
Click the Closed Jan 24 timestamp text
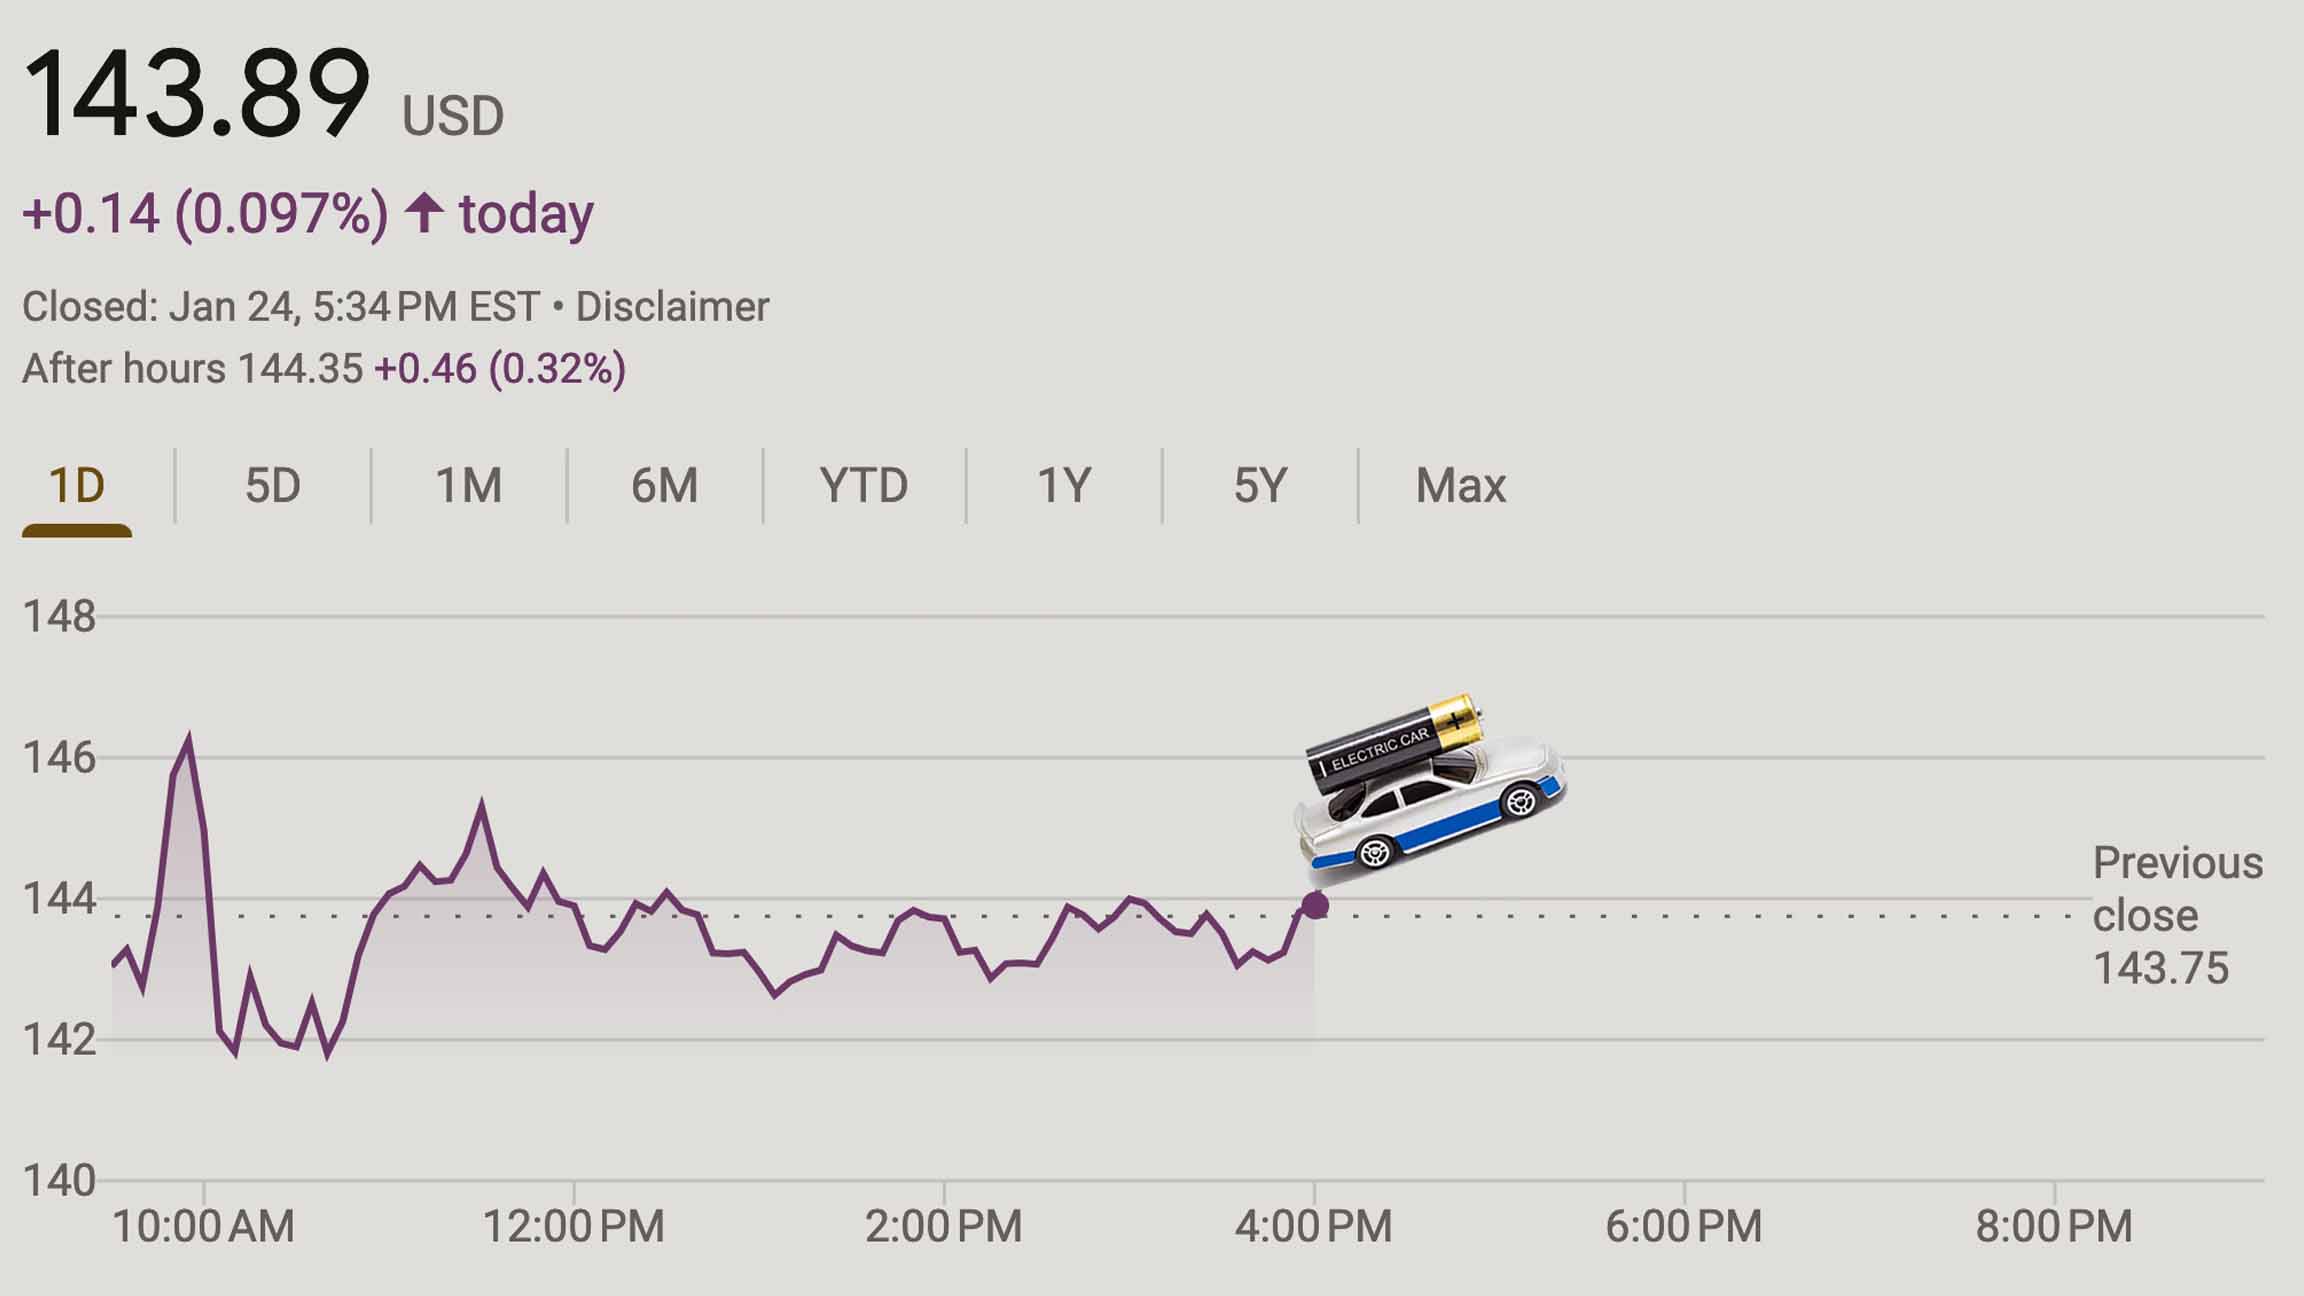285,307
